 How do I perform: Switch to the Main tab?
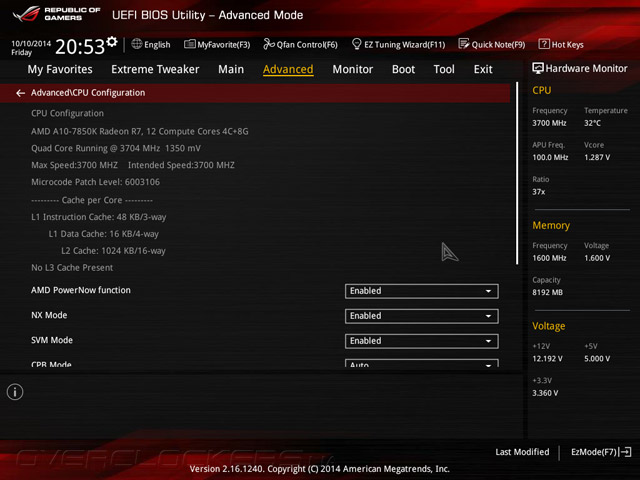231,69
